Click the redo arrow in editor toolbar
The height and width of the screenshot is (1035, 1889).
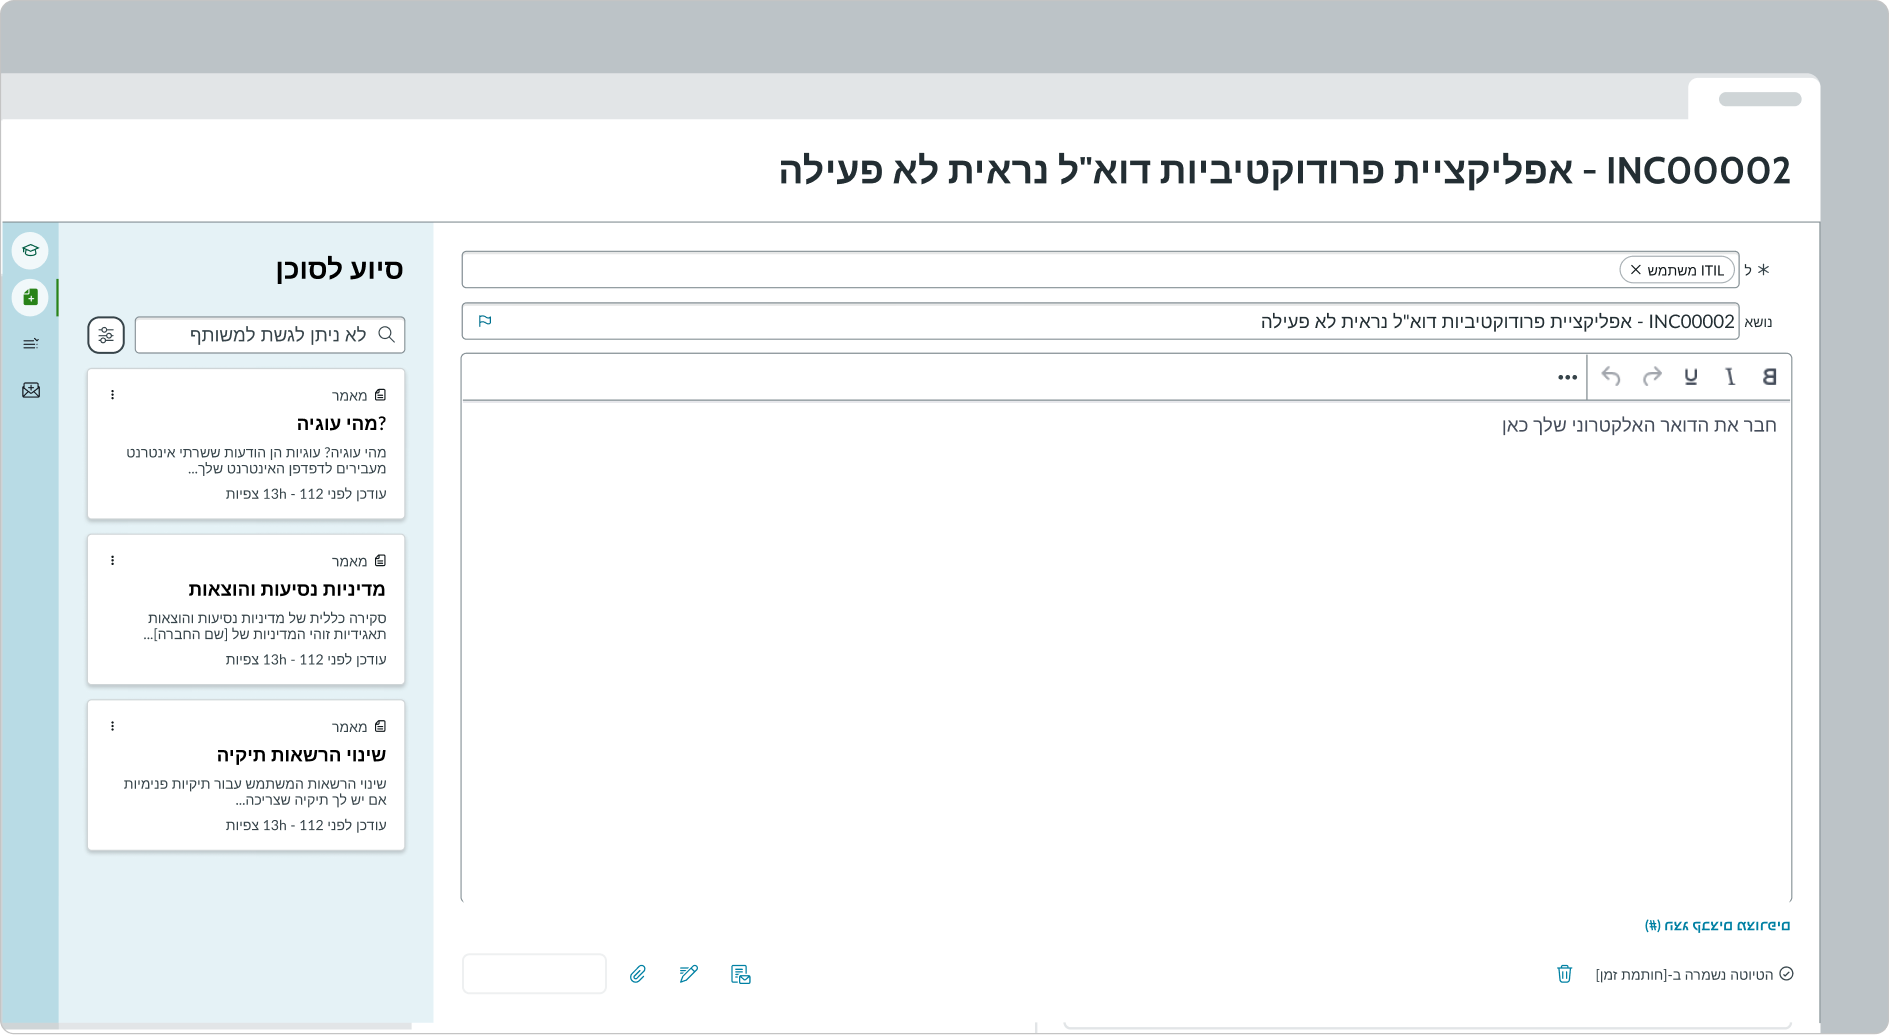coord(1652,377)
